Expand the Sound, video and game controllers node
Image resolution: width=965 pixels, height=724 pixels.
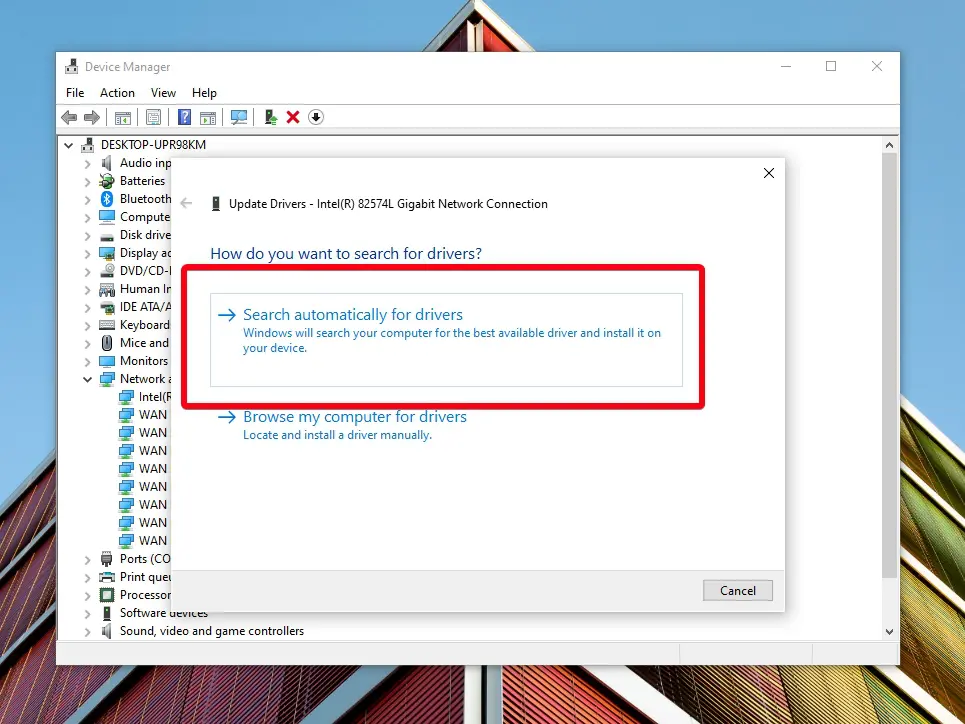87,632
